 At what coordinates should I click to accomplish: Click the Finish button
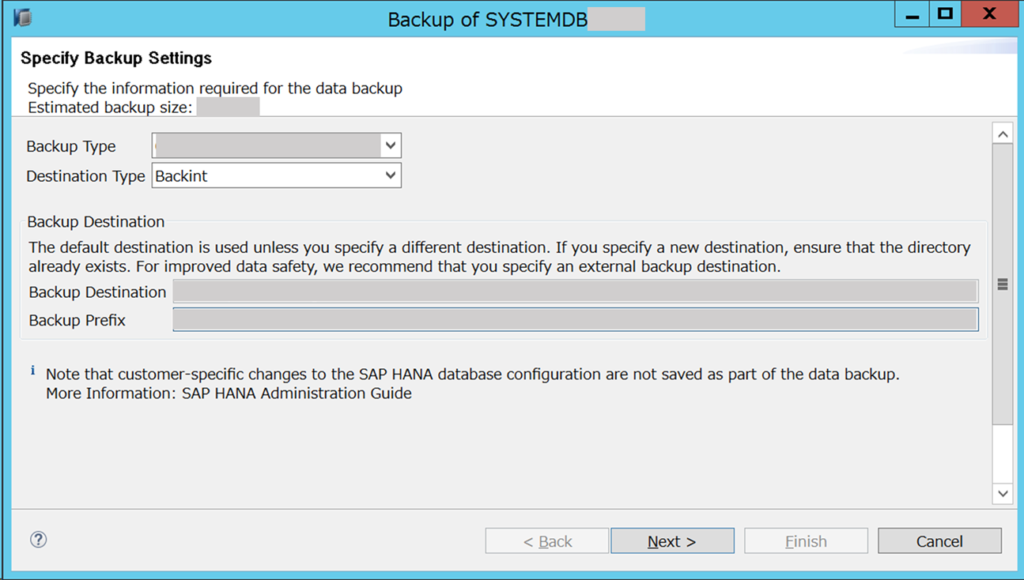coord(806,541)
